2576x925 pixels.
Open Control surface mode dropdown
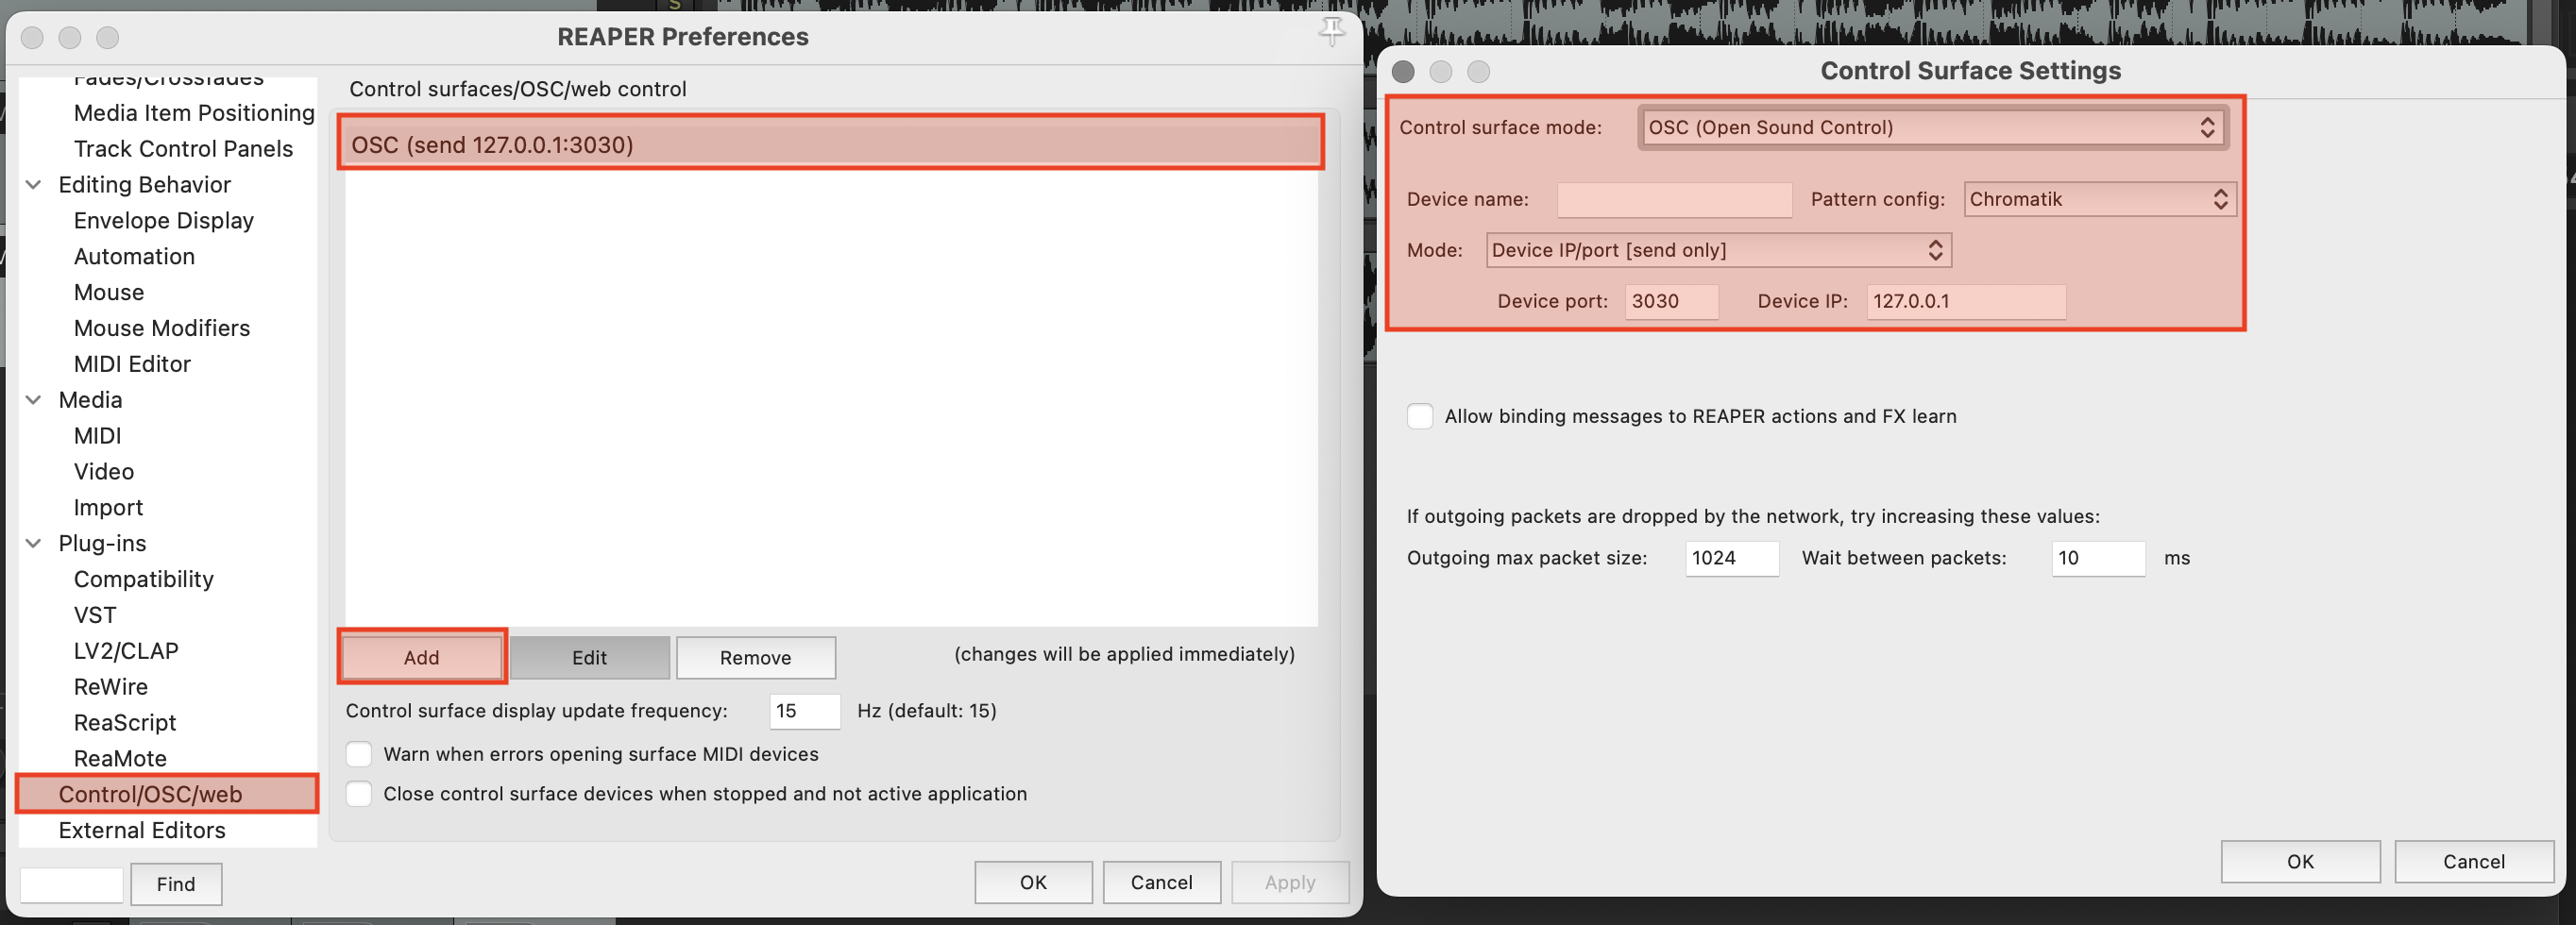(1932, 128)
